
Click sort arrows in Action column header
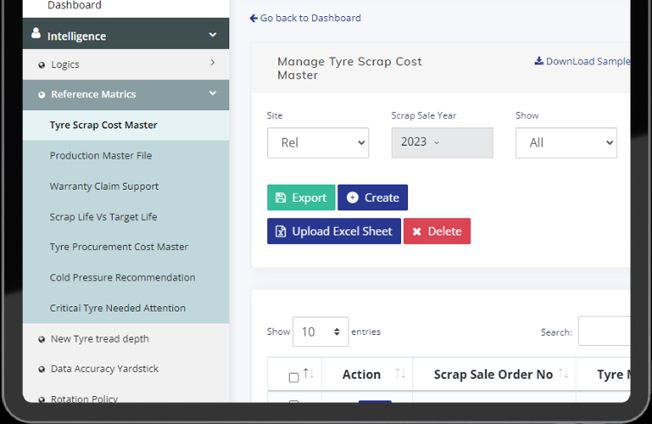pyautogui.click(x=400, y=375)
